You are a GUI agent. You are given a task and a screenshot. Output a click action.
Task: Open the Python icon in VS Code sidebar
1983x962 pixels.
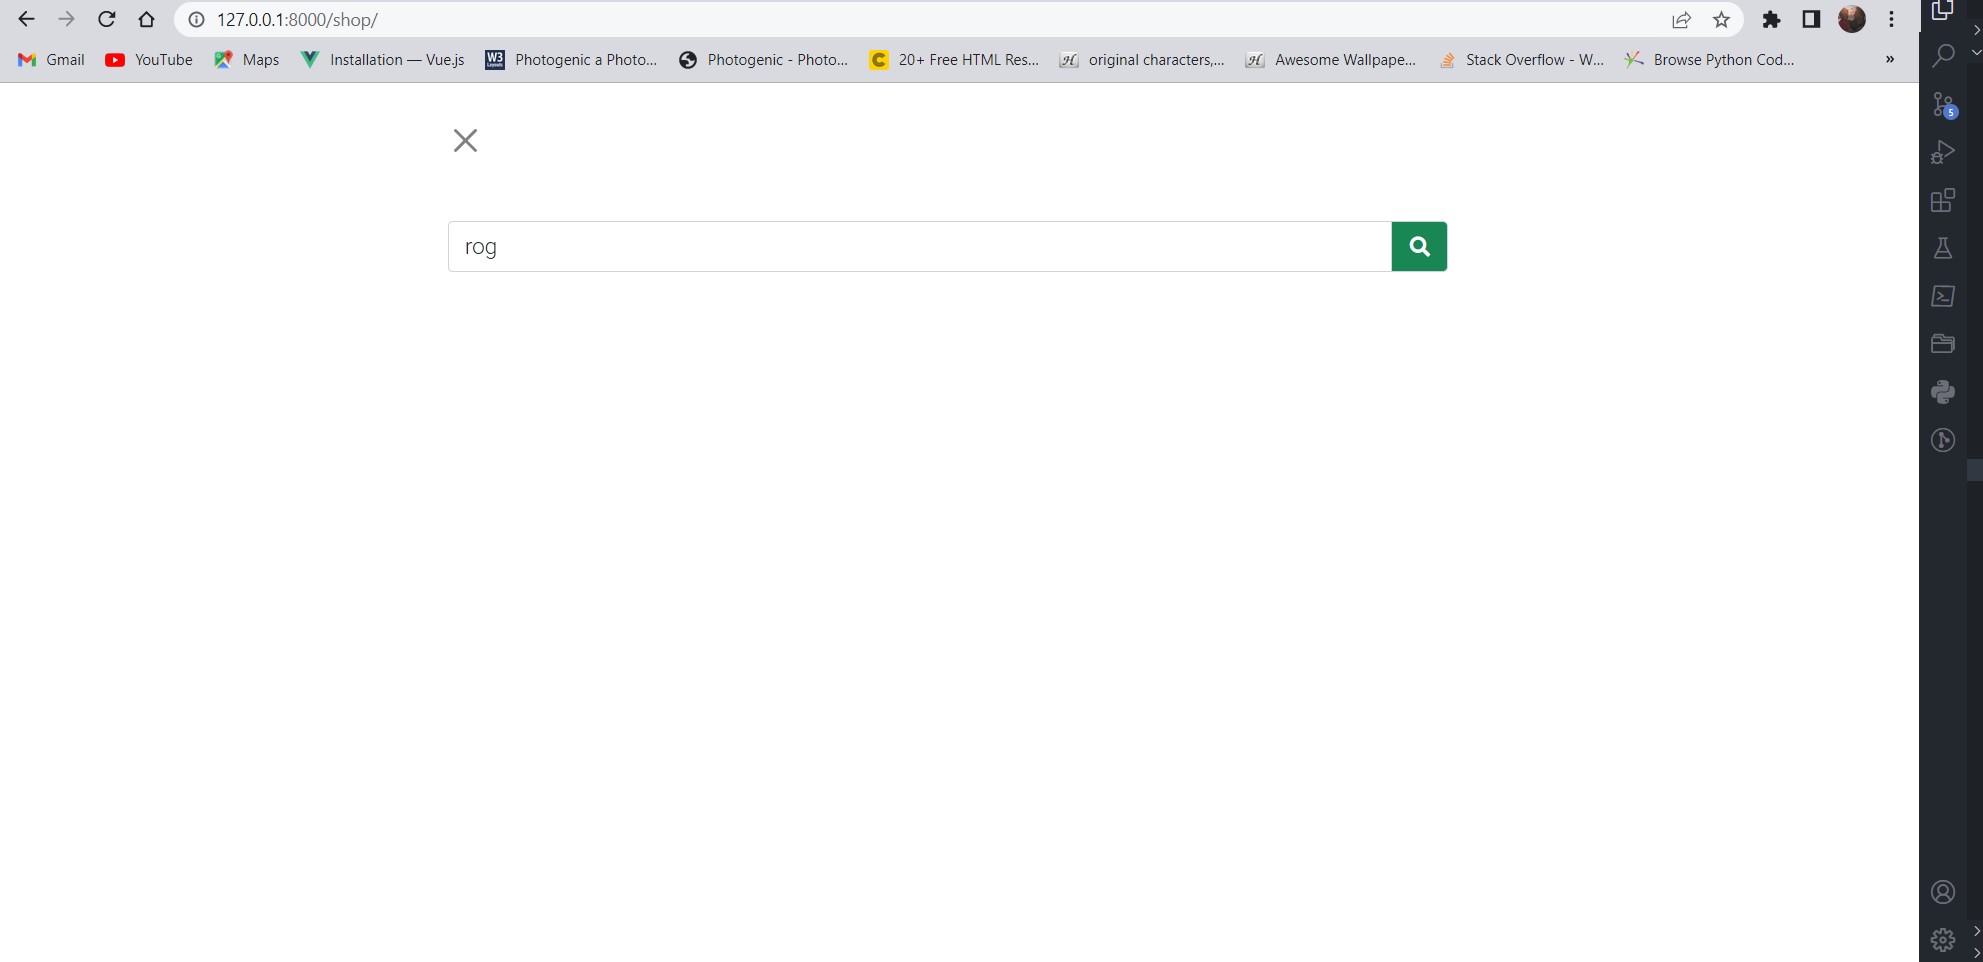tap(1943, 392)
